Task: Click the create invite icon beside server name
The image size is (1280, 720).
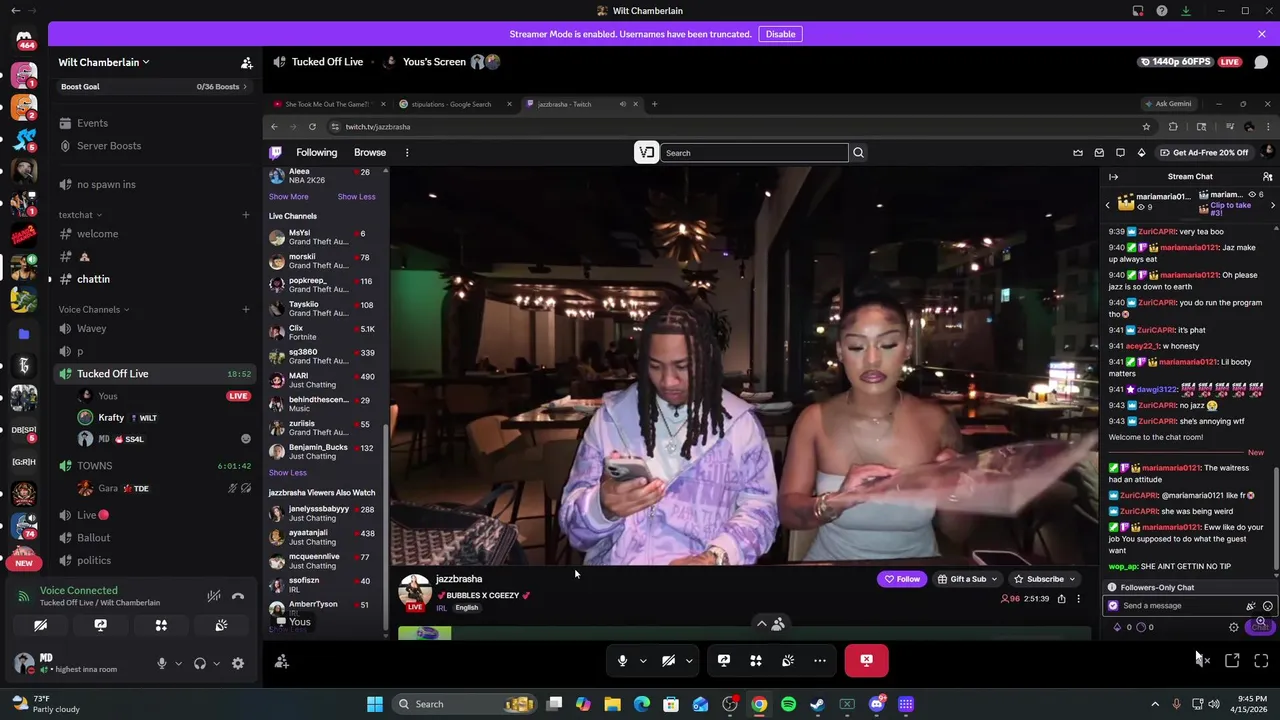Action: 247,62
